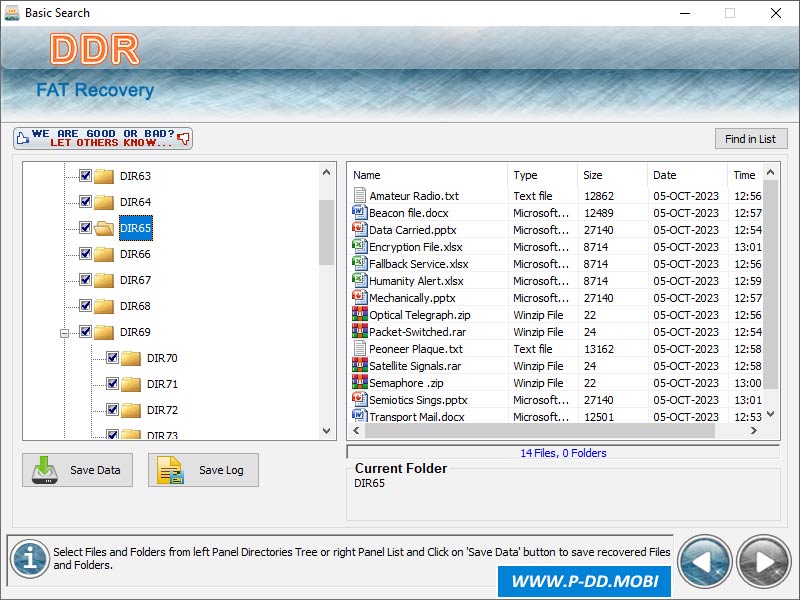Select the Winzip icon for Optical Telegraph.zip
The width and height of the screenshot is (800, 600).
[x=358, y=314]
